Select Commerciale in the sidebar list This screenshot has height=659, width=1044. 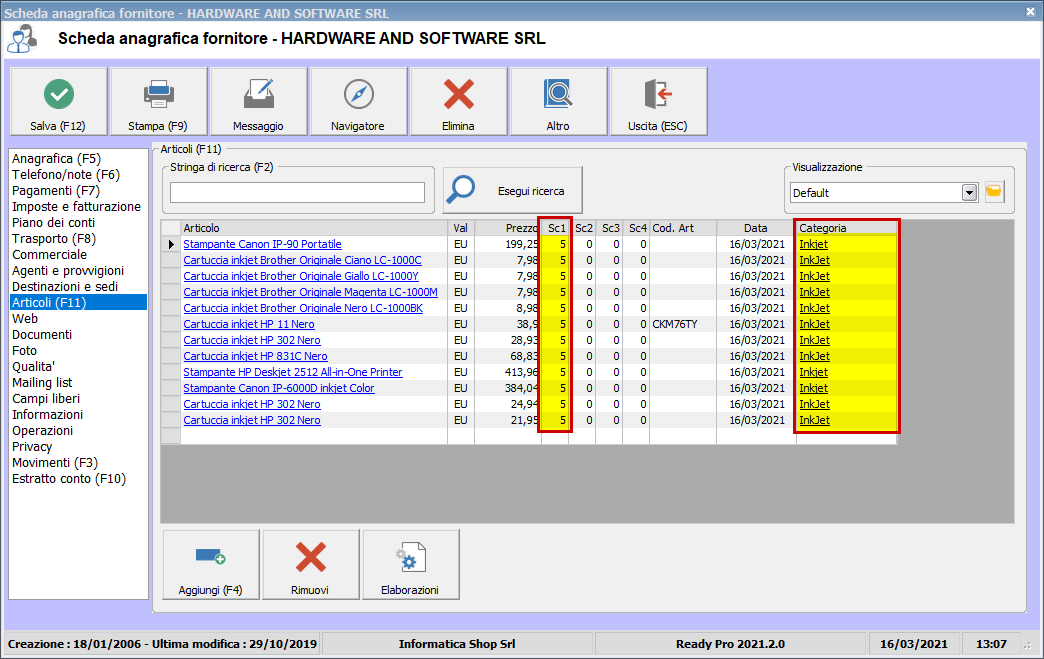tap(49, 254)
